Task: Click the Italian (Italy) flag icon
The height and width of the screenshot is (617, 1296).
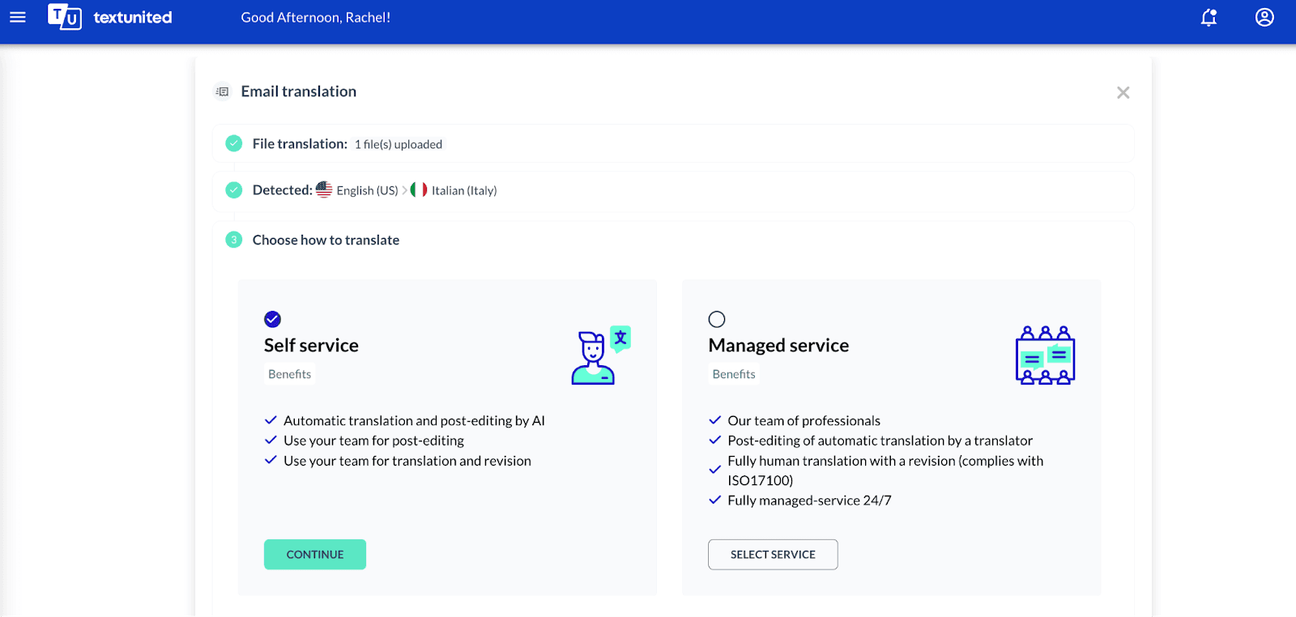Action: pos(419,190)
